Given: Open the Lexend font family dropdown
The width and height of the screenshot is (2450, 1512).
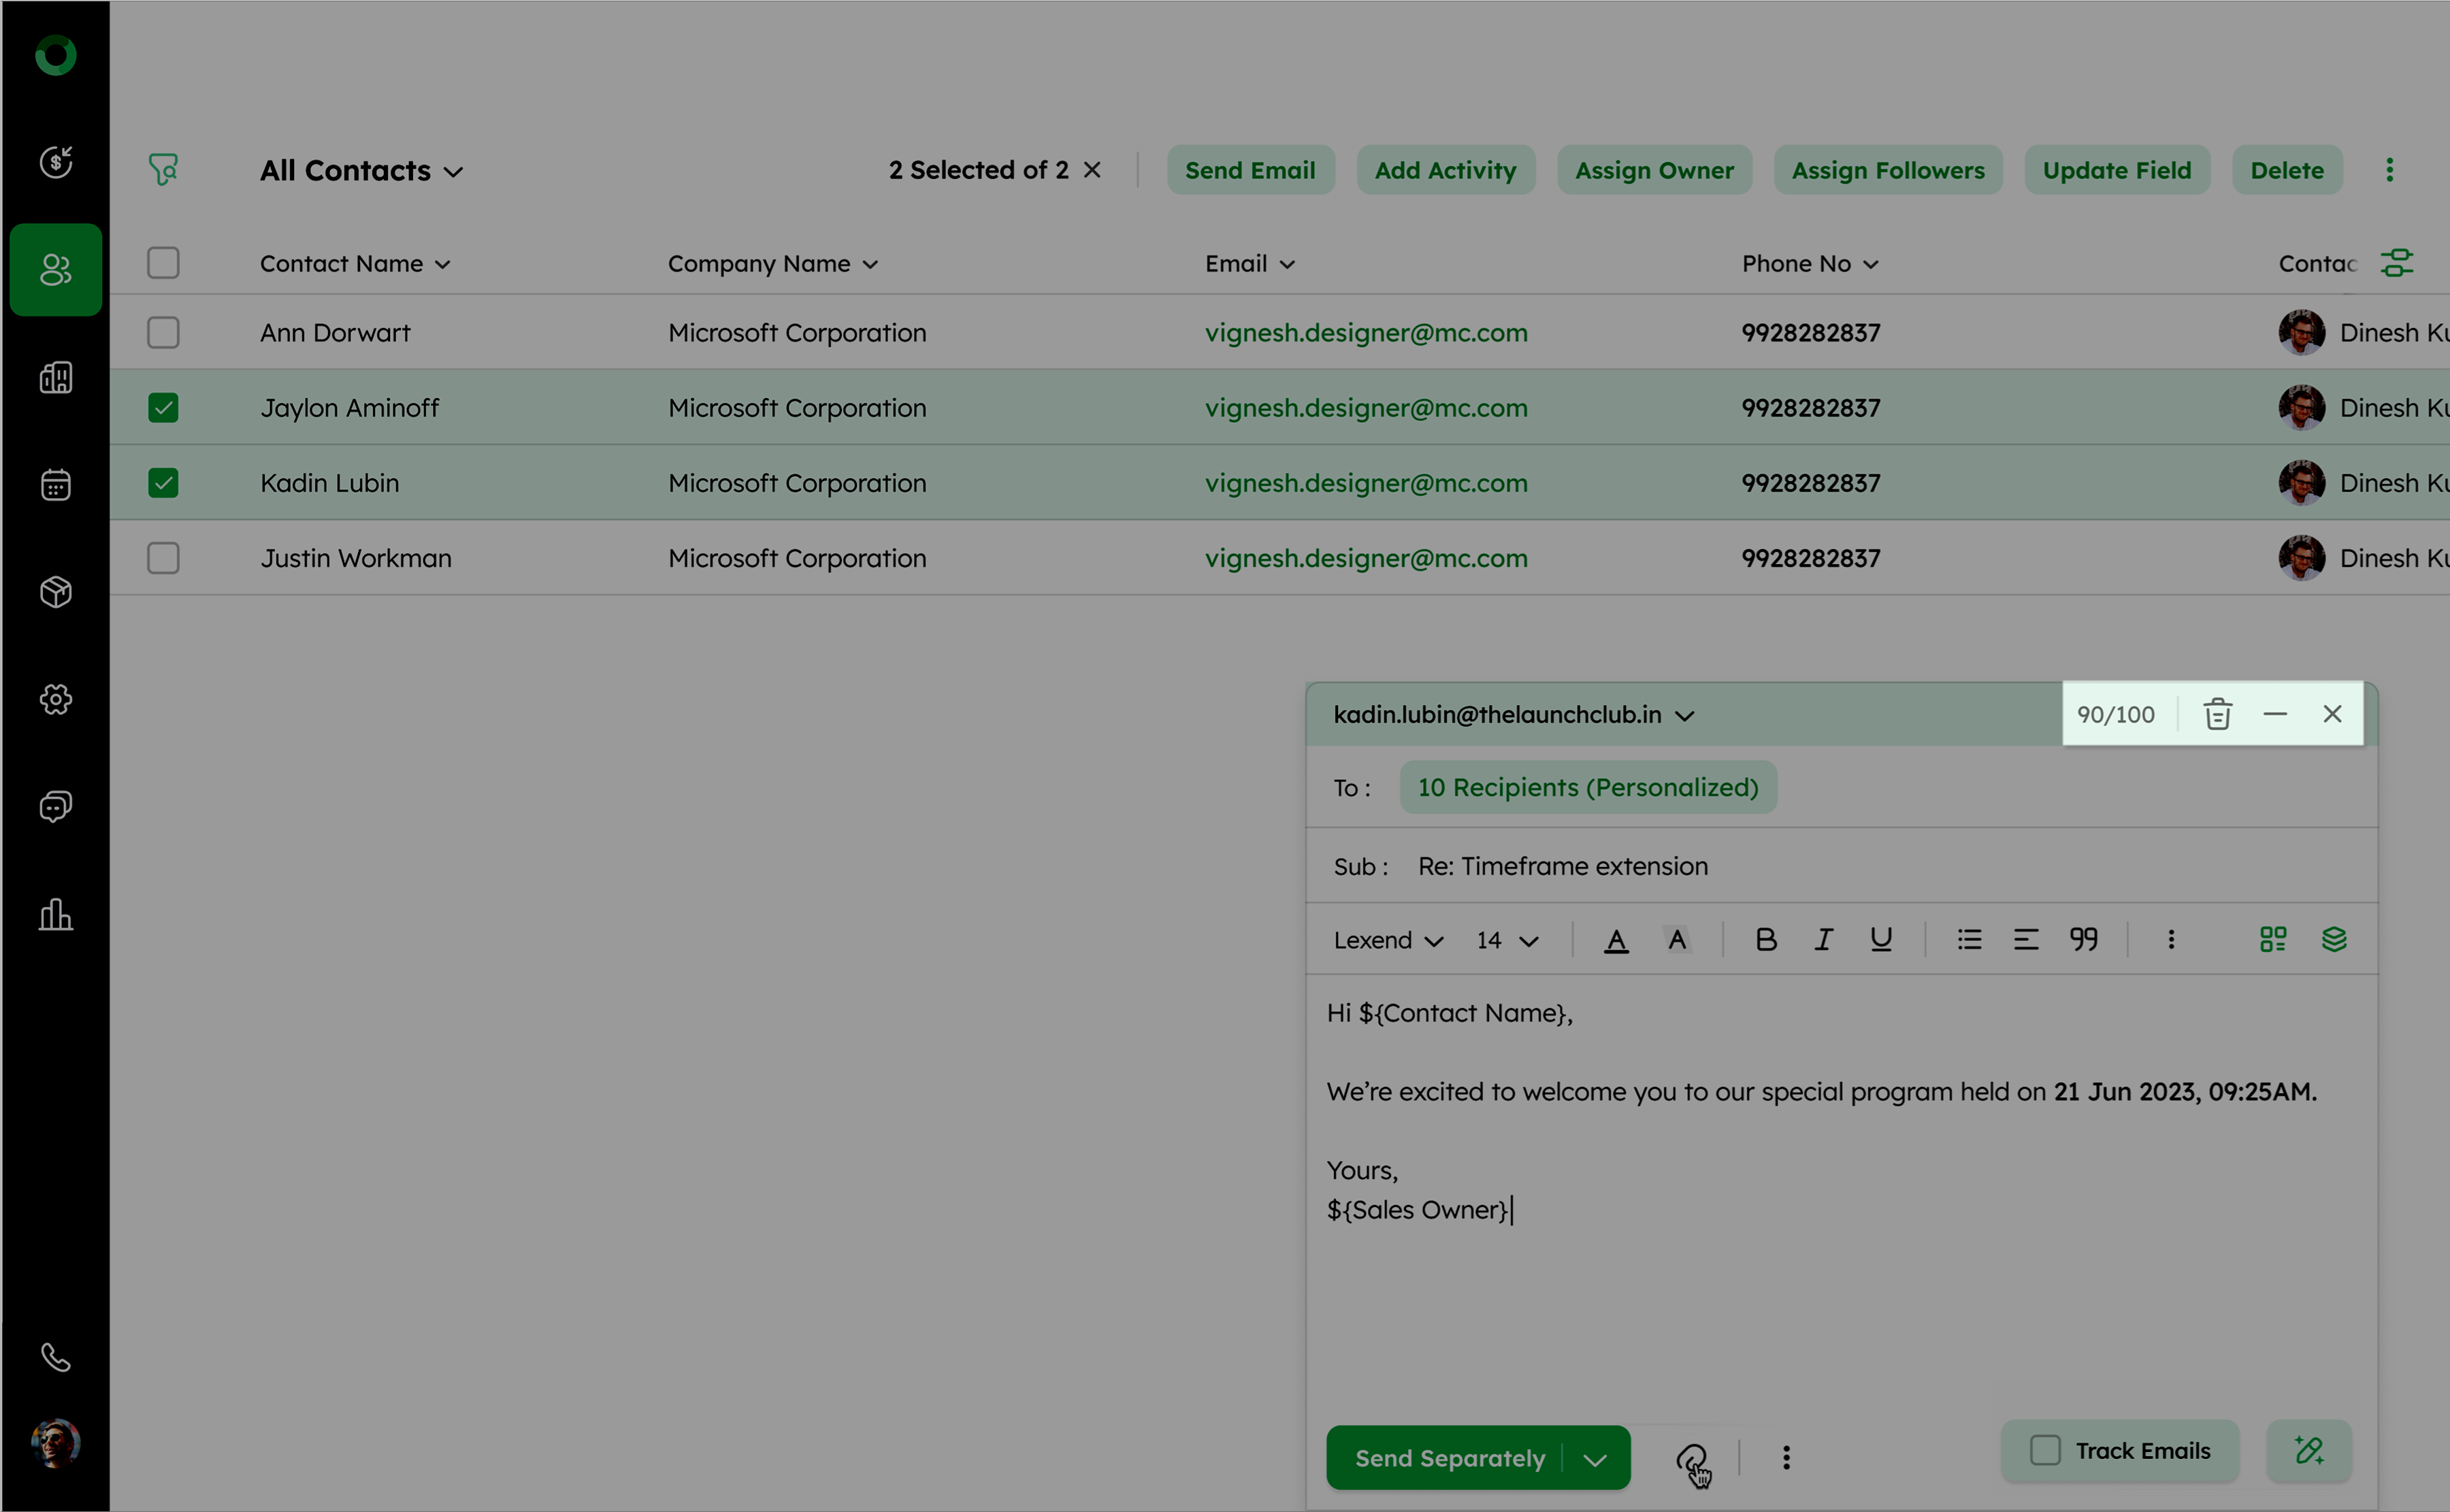Looking at the screenshot, I should point(1388,940).
